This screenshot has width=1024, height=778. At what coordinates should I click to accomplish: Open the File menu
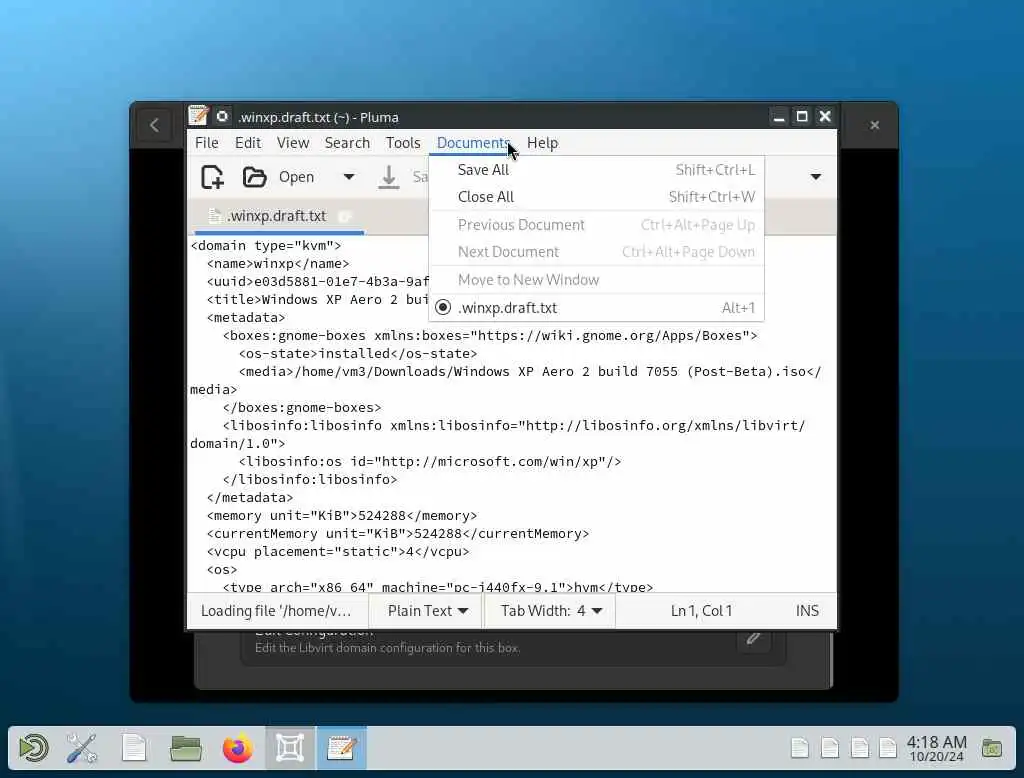[x=207, y=143]
